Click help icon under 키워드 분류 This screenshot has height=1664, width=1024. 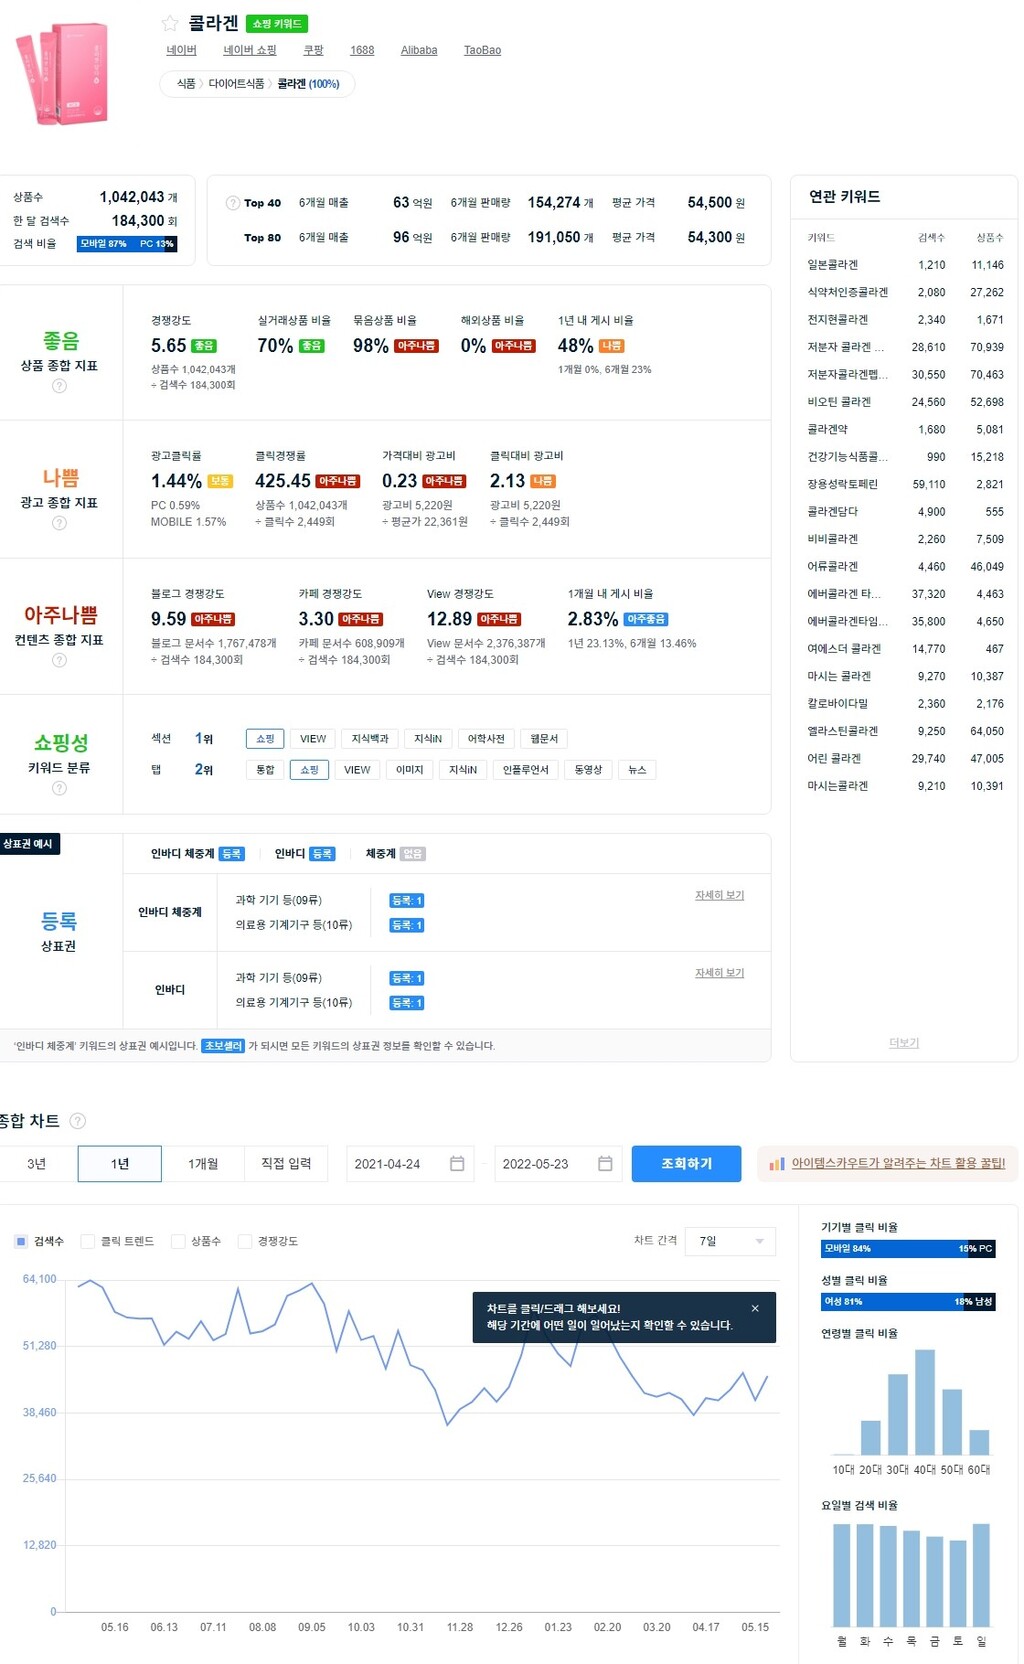(x=59, y=788)
